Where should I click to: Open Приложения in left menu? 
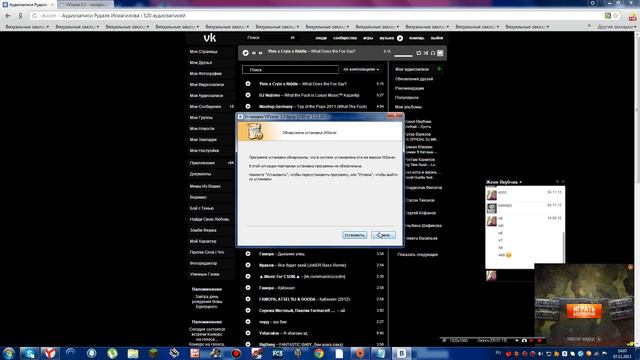pos(202,163)
